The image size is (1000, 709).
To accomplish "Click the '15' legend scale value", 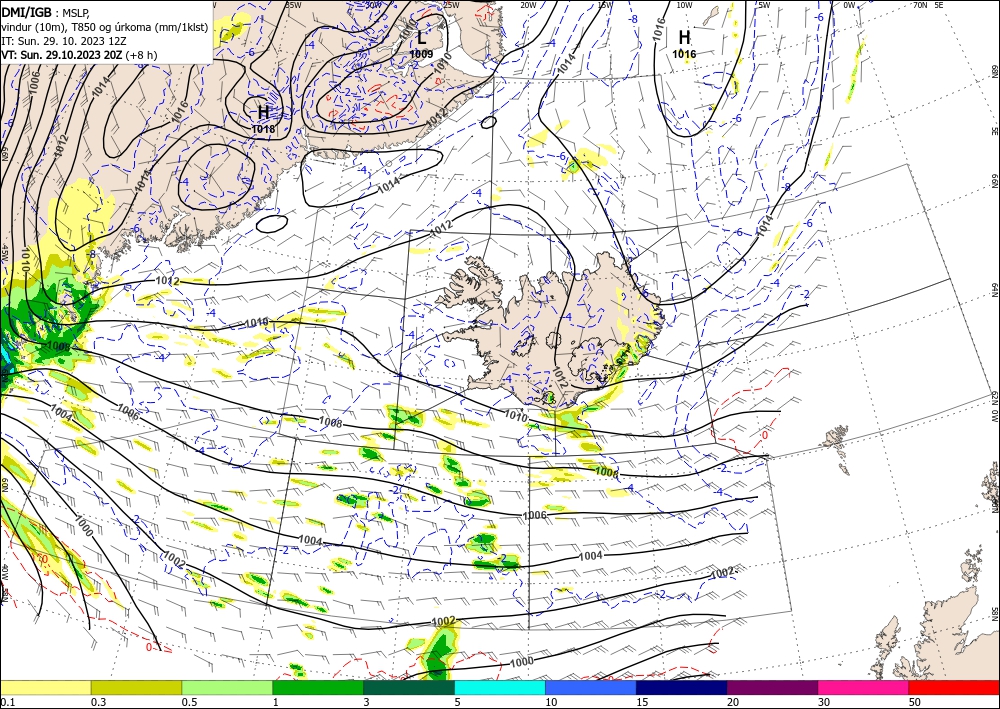I will [x=642, y=702].
